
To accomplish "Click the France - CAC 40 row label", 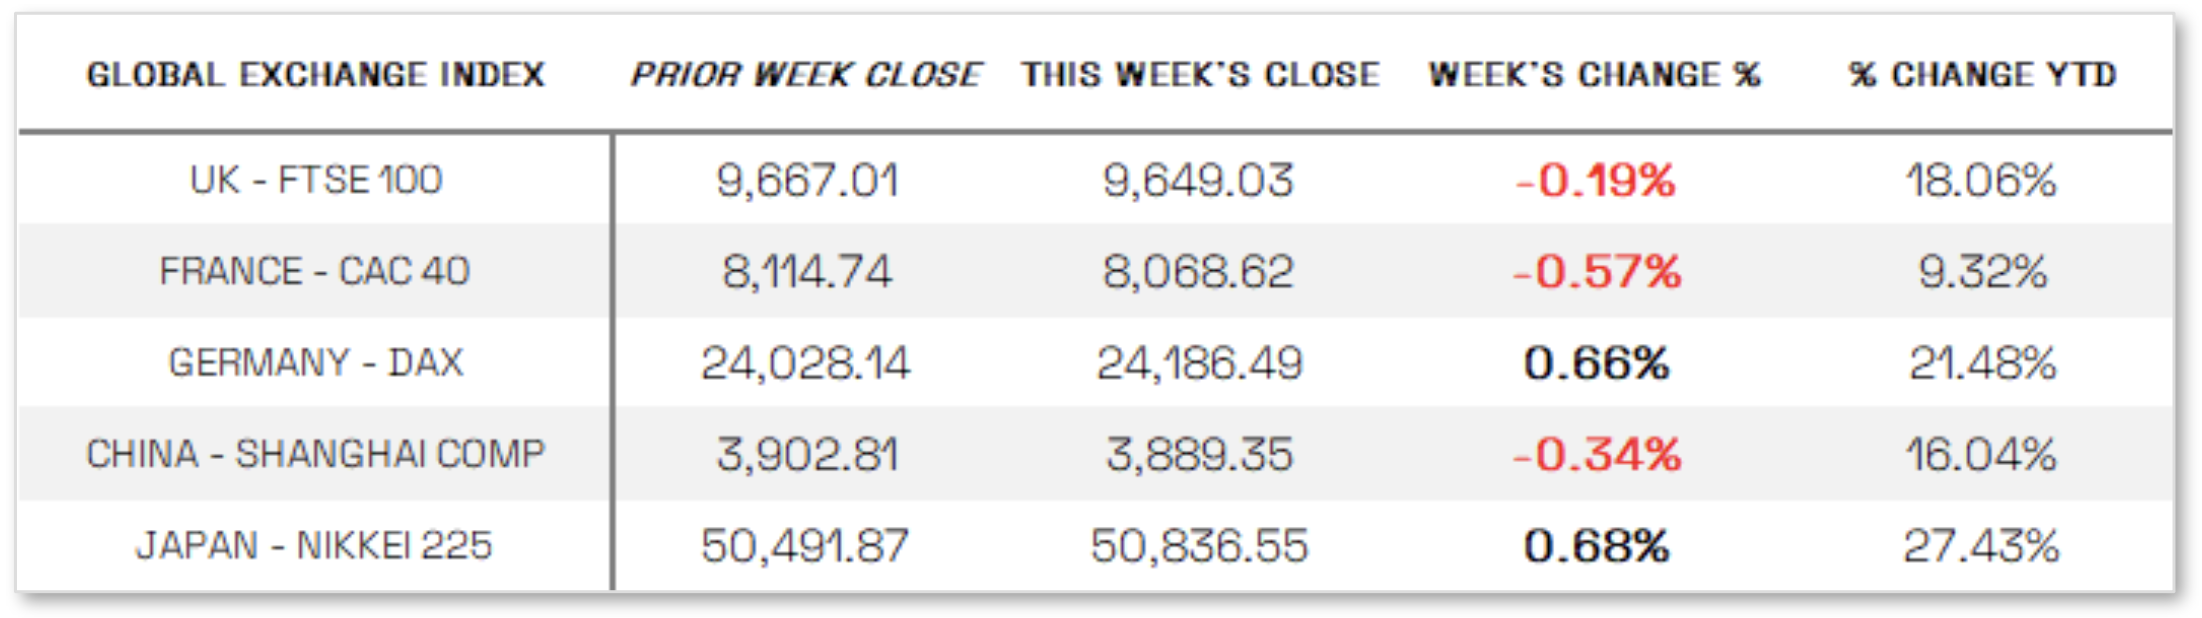I will pos(314,271).
